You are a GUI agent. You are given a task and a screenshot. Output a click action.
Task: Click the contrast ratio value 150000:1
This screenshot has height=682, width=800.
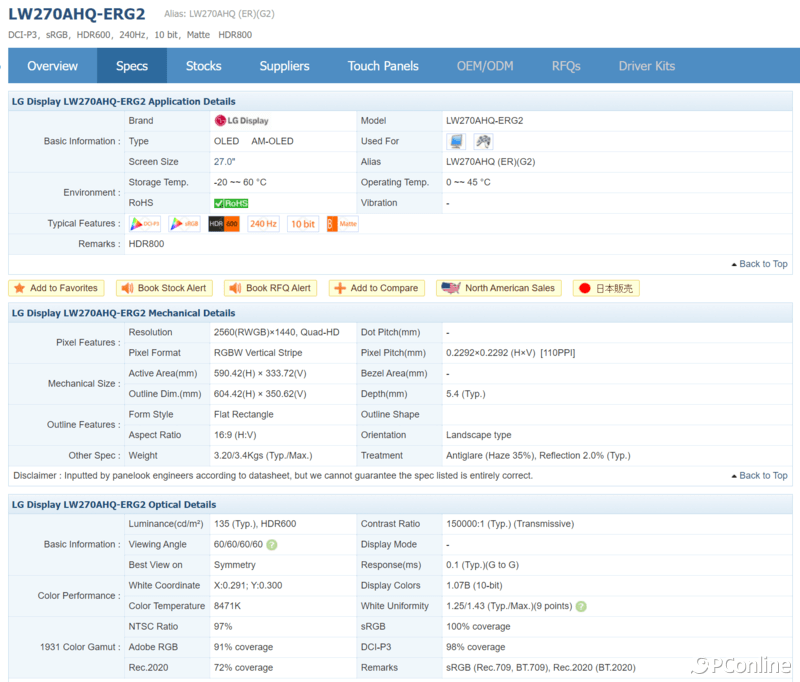[510, 524]
